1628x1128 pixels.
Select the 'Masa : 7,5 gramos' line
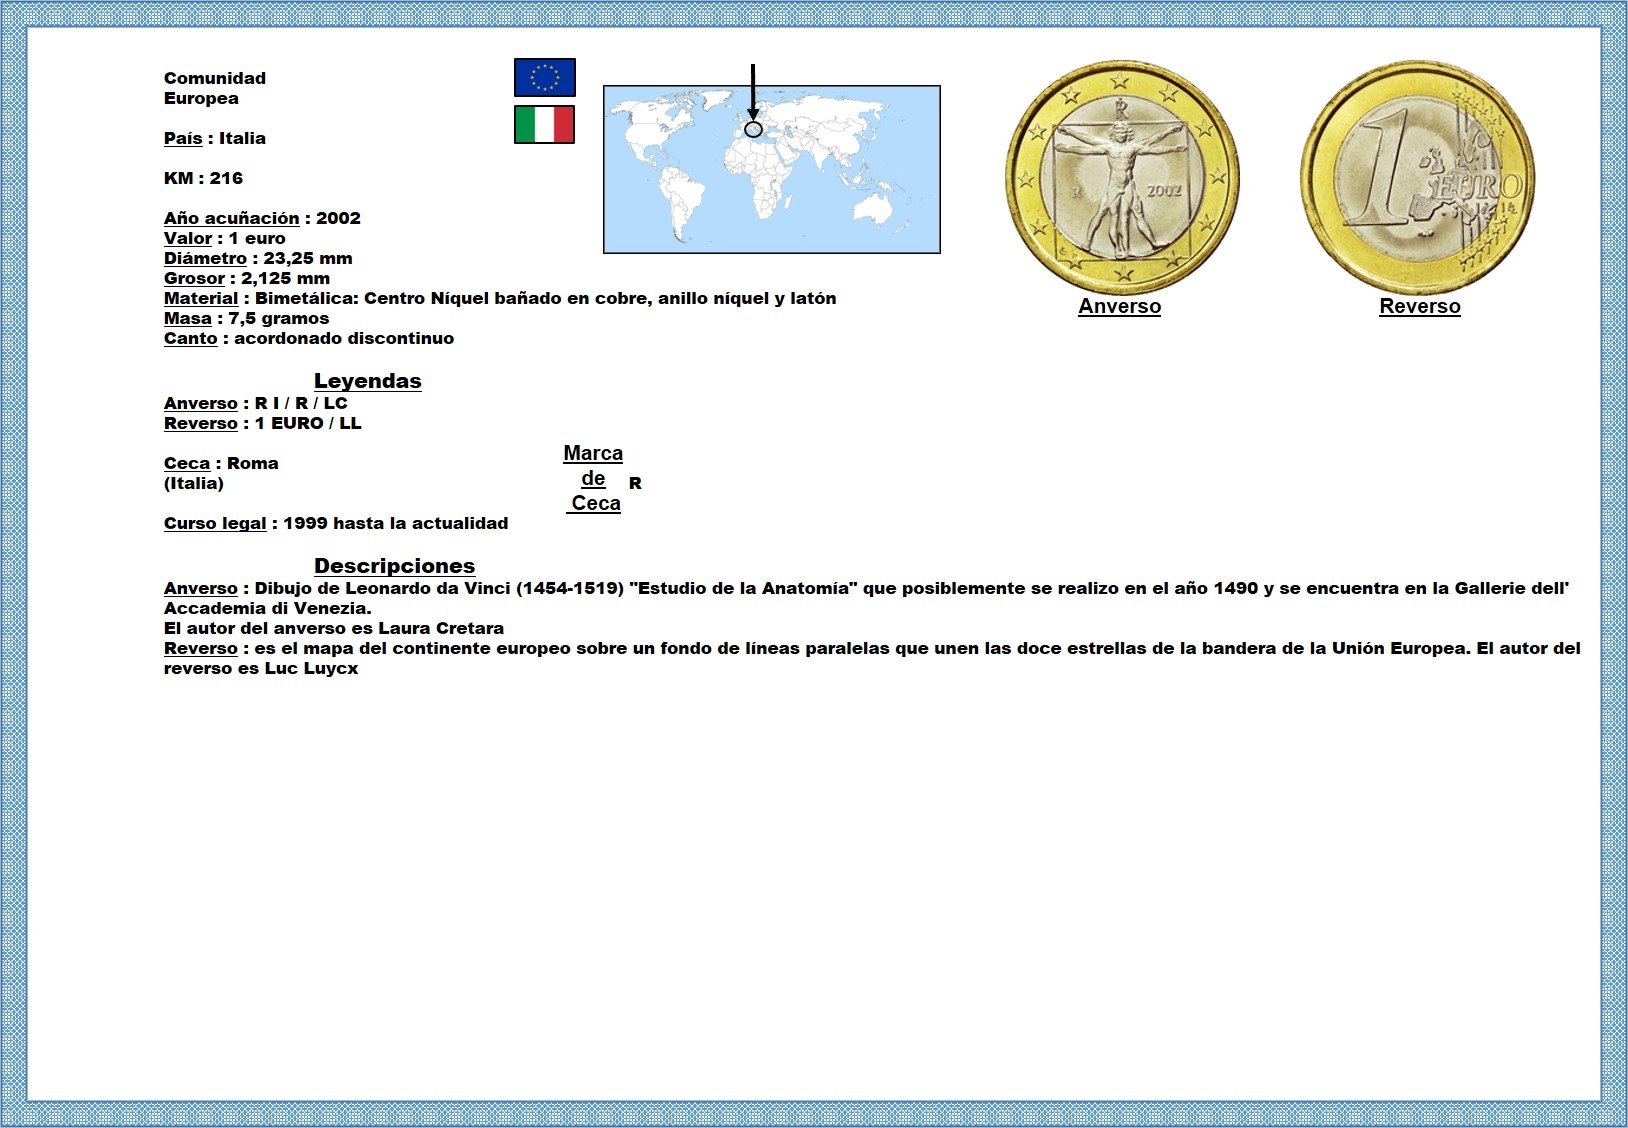pyautogui.click(x=246, y=318)
